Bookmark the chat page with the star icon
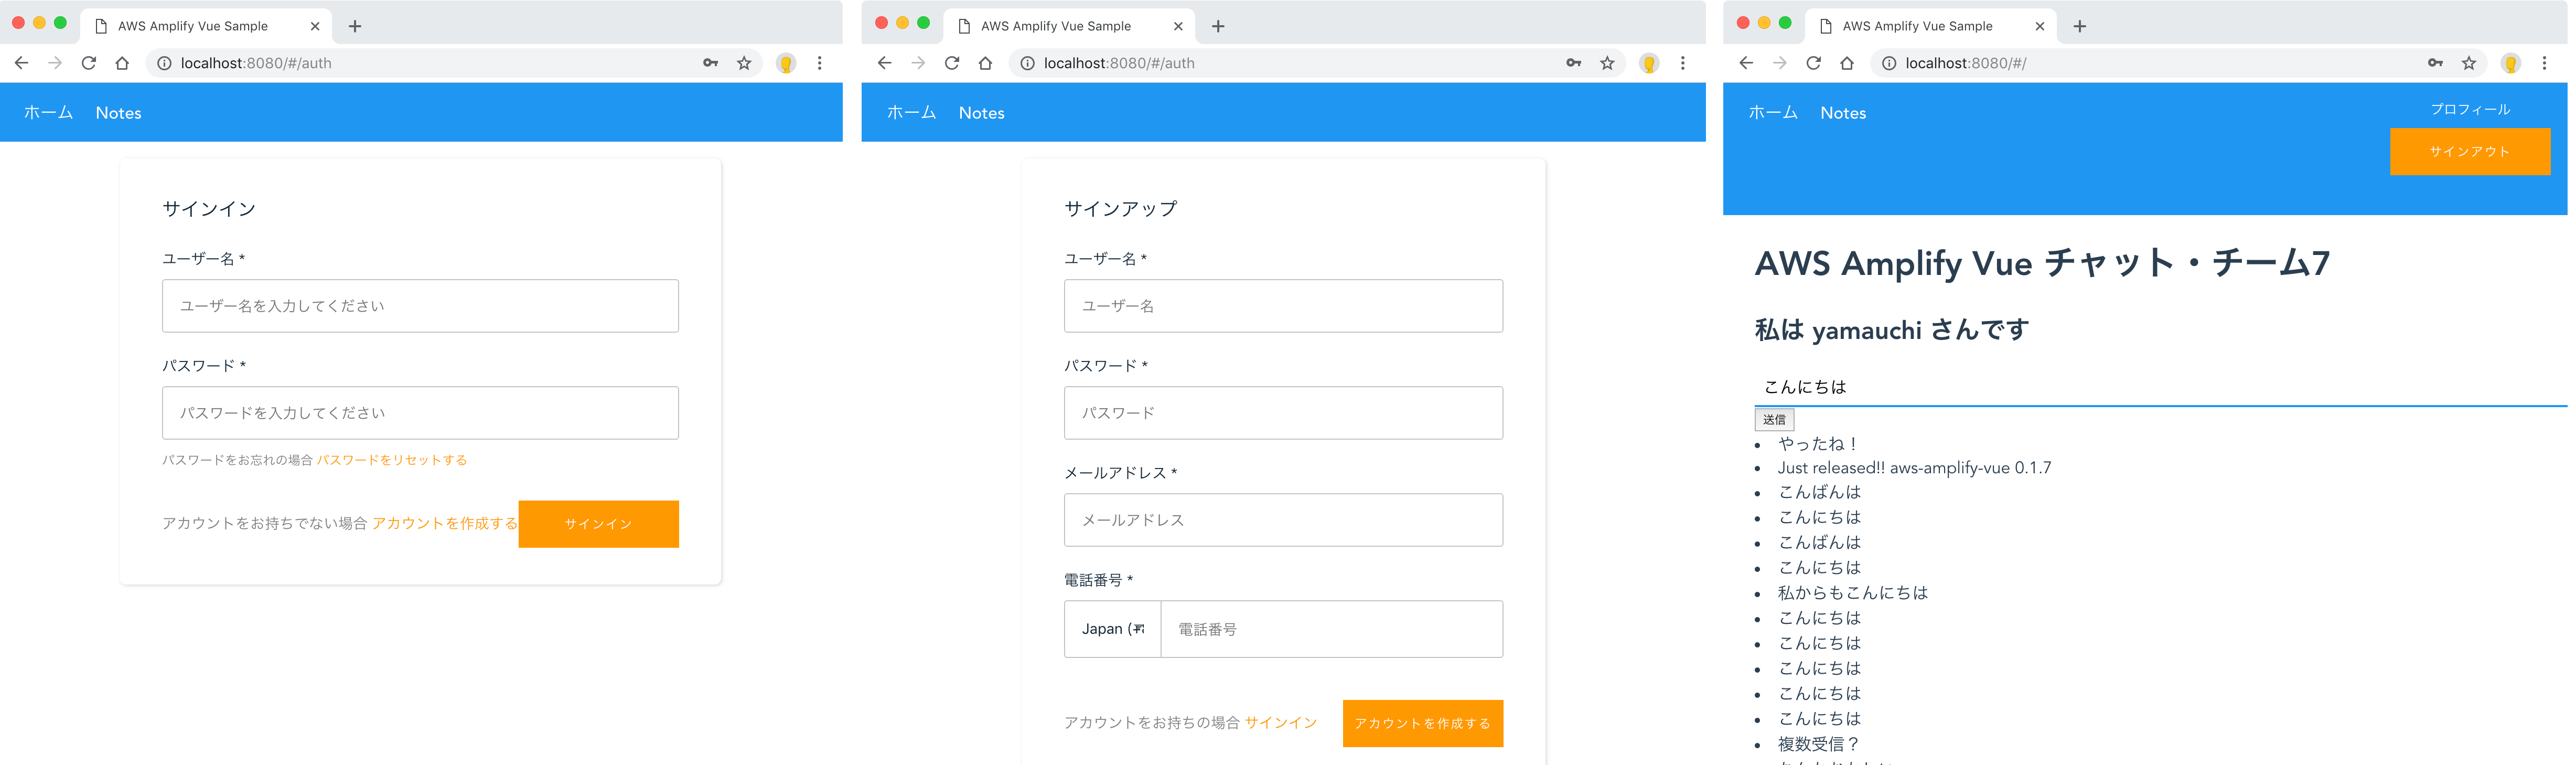Screen dimensions: 2576x765 click(2469, 63)
